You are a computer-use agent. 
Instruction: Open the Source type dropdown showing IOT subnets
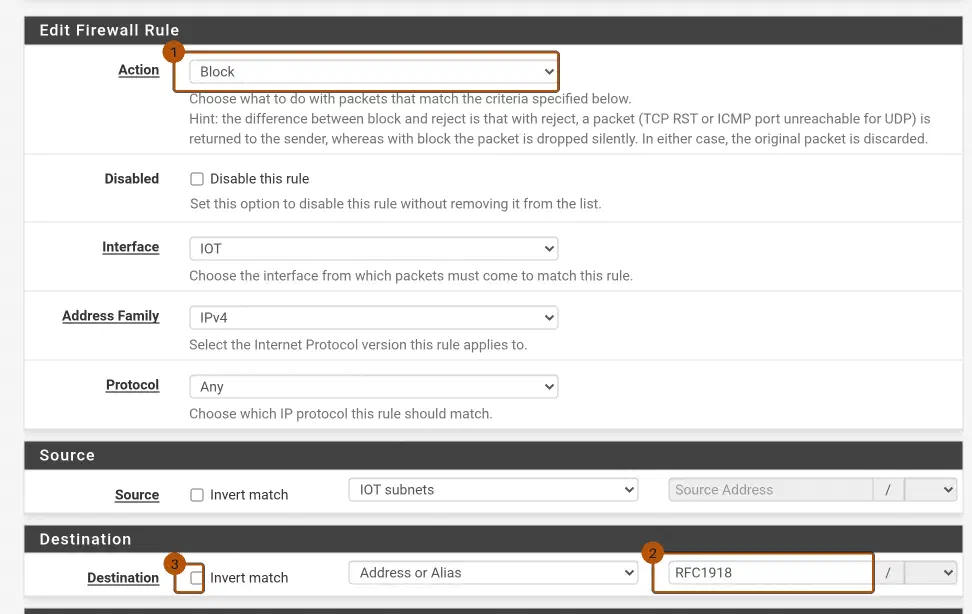point(493,490)
